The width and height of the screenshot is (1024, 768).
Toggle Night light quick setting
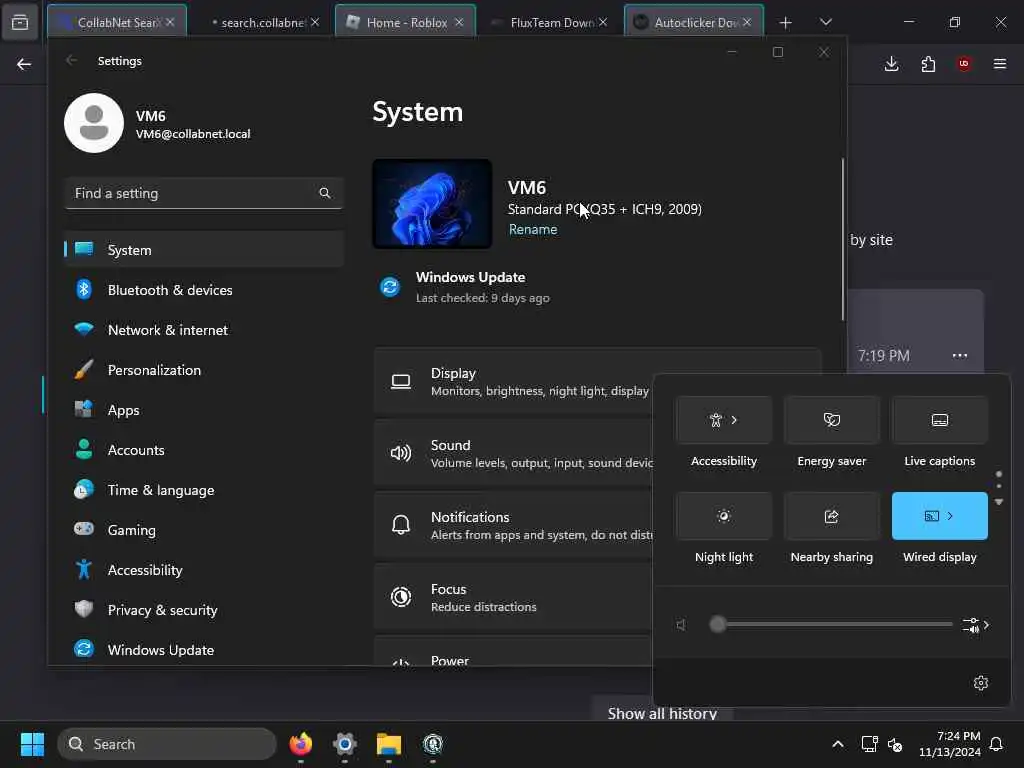click(x=724, y=516)
